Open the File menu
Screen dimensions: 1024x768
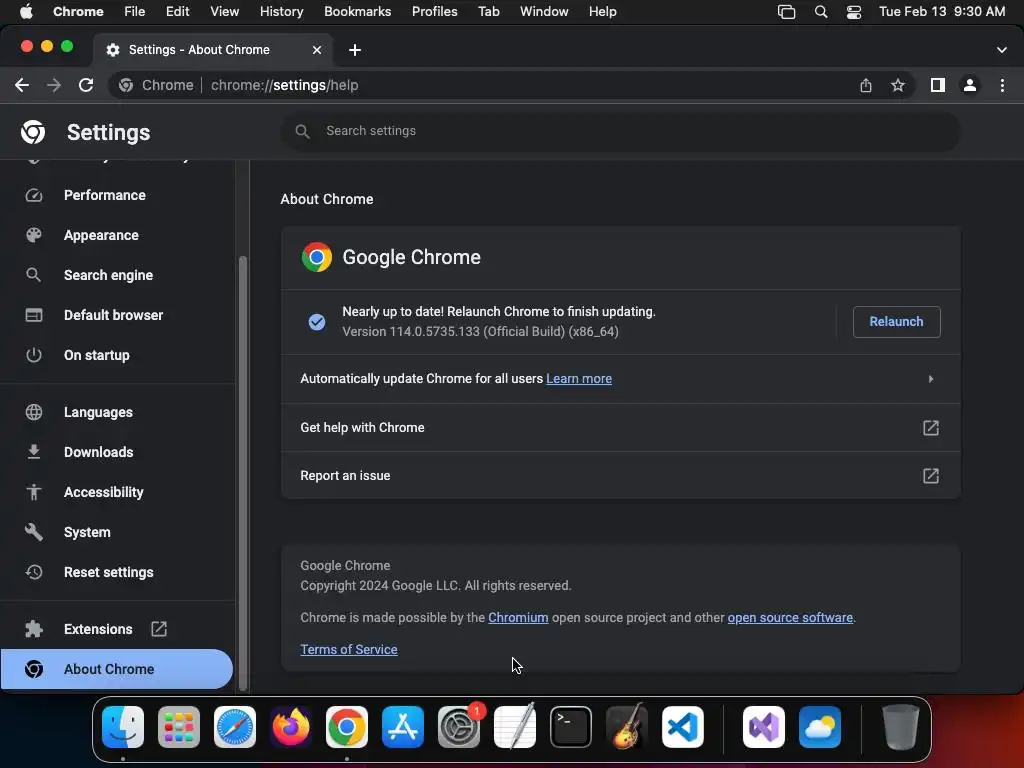pyautogui.click(x=135, y=12)
